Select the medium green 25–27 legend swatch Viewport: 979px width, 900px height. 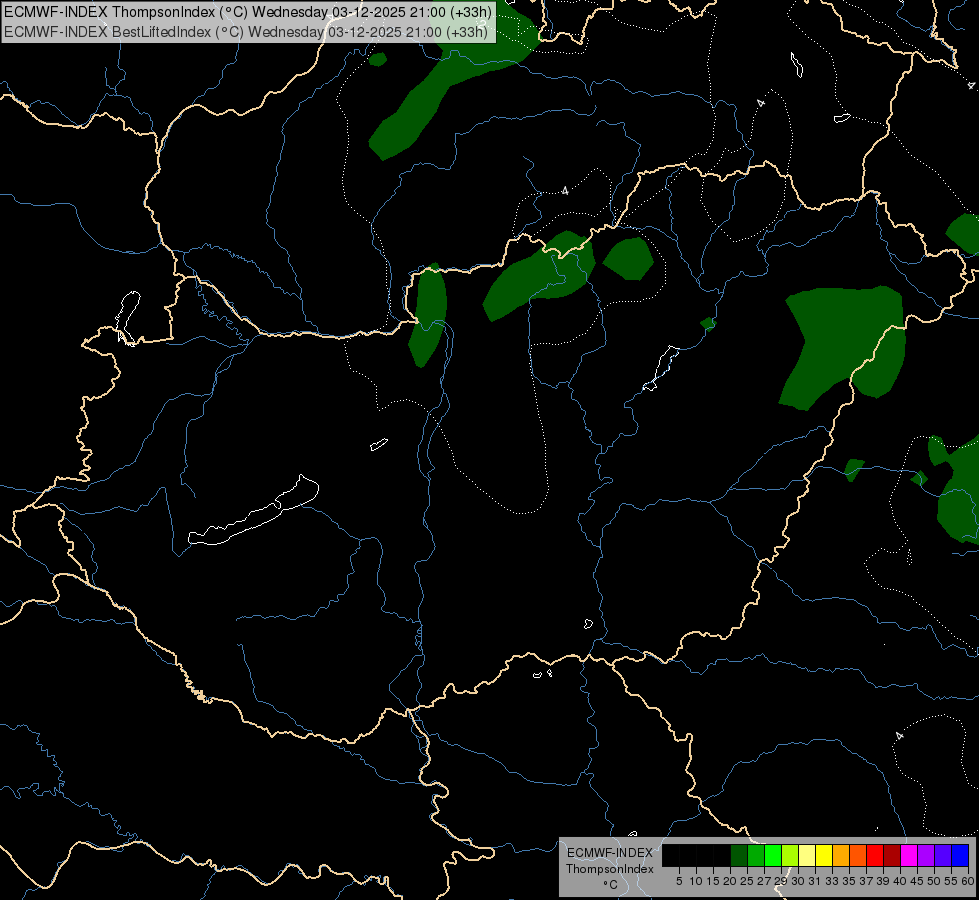coord(755,855)
